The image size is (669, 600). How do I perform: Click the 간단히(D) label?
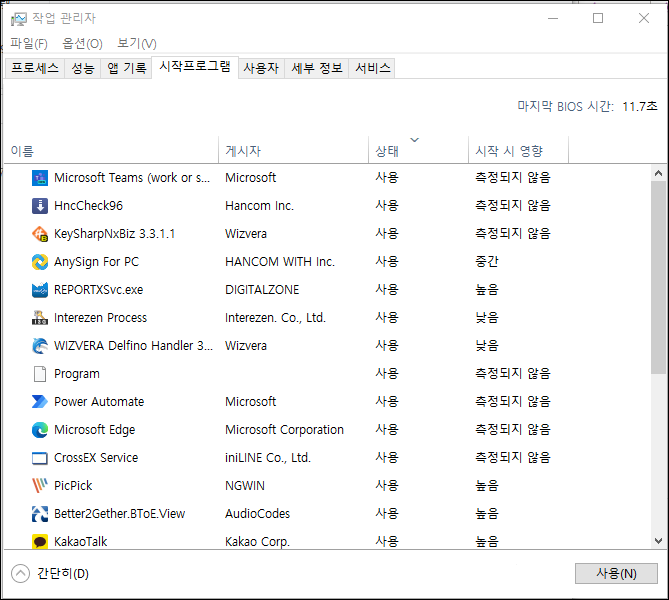(x=63, y=574)
